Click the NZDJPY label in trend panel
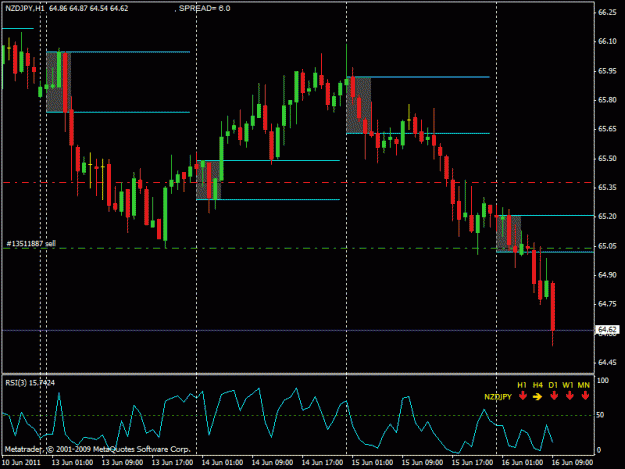Viewport: 625px width, 469px height. [x=498, y=397]
